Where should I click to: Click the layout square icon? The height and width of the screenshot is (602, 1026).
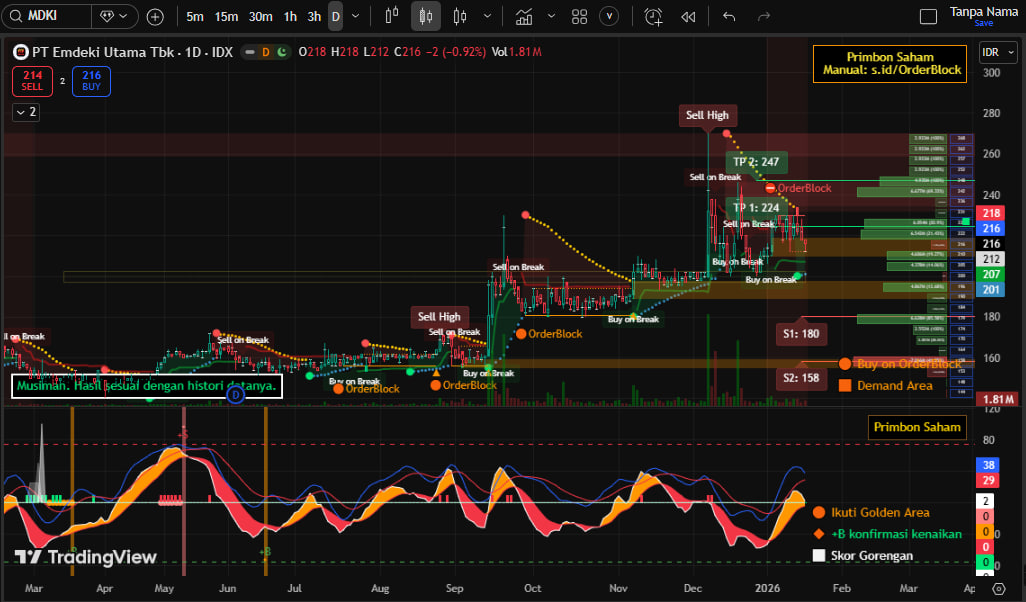point(928,16)
